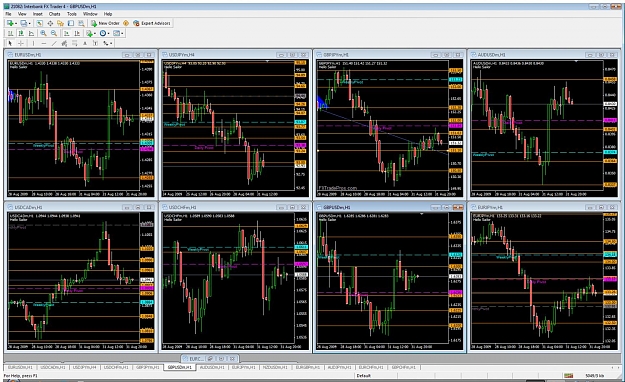This screenshot has height=382, width=625.
Task: Switch to Line Chart display
Action: coord(31,33)
